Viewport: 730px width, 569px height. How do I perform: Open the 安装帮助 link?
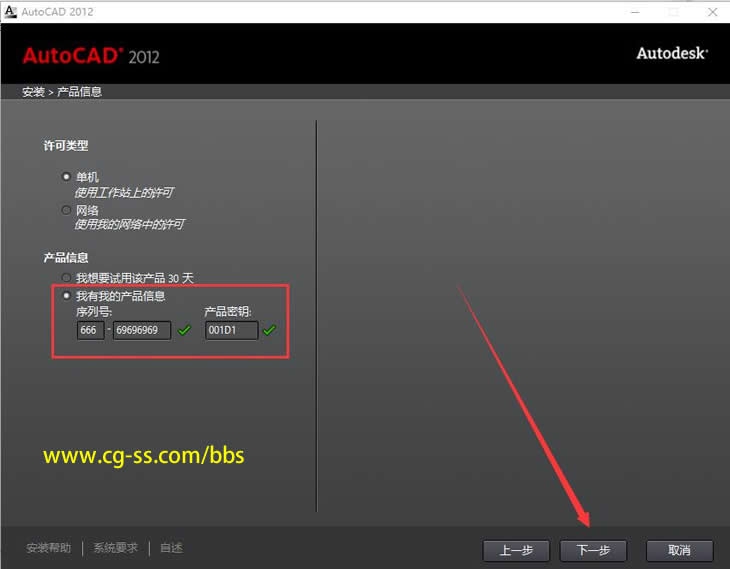[x=49, y=548]
